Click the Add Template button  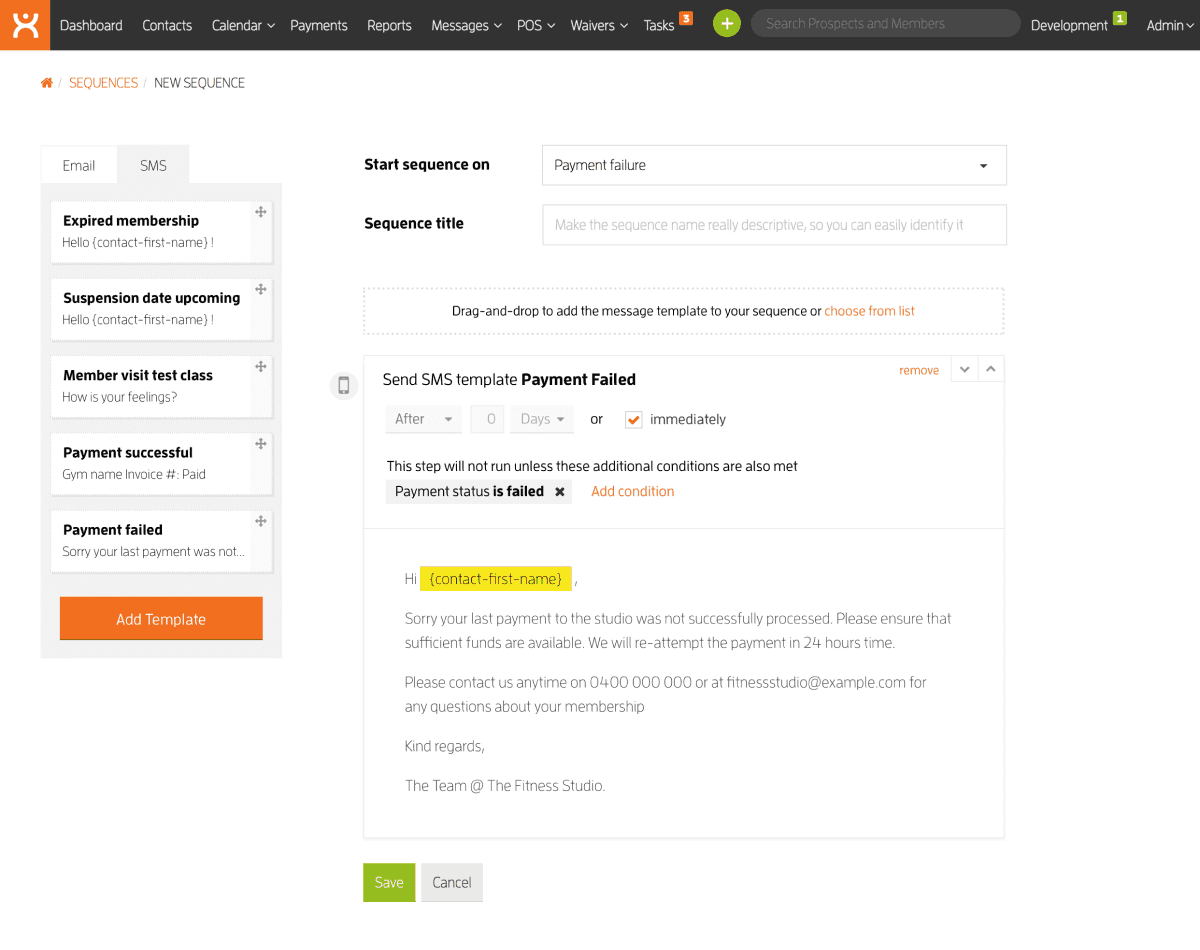coord(161,619)
